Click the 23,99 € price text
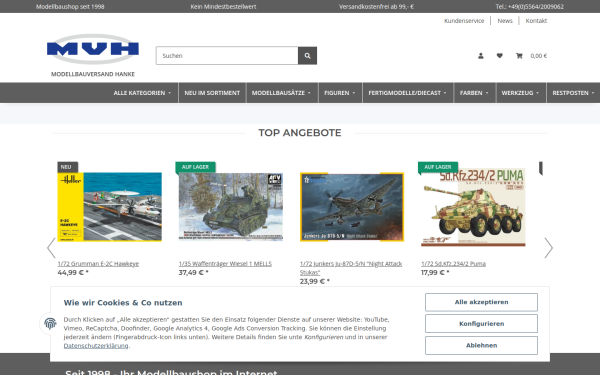600x375 pixels. pyautogui.click(x=315, y=281)
